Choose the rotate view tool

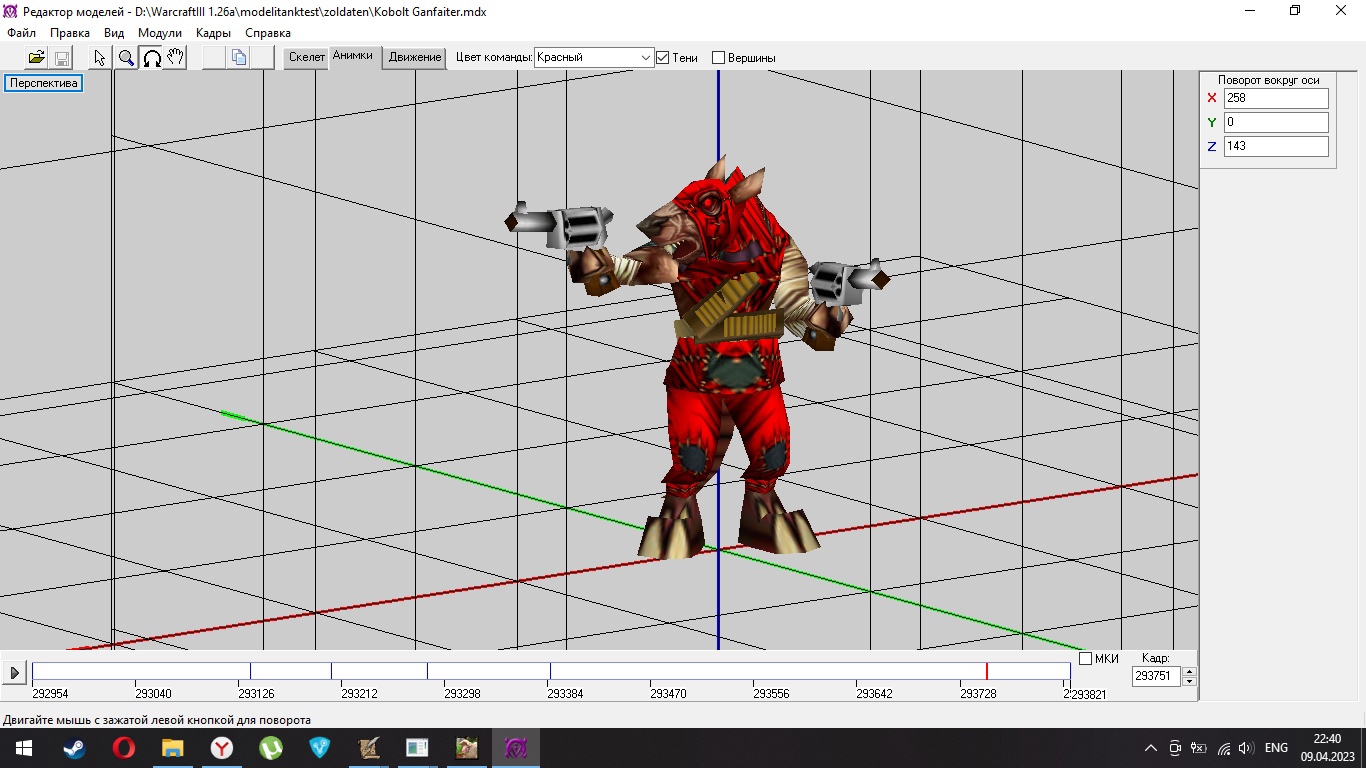[x=151, y=58]
